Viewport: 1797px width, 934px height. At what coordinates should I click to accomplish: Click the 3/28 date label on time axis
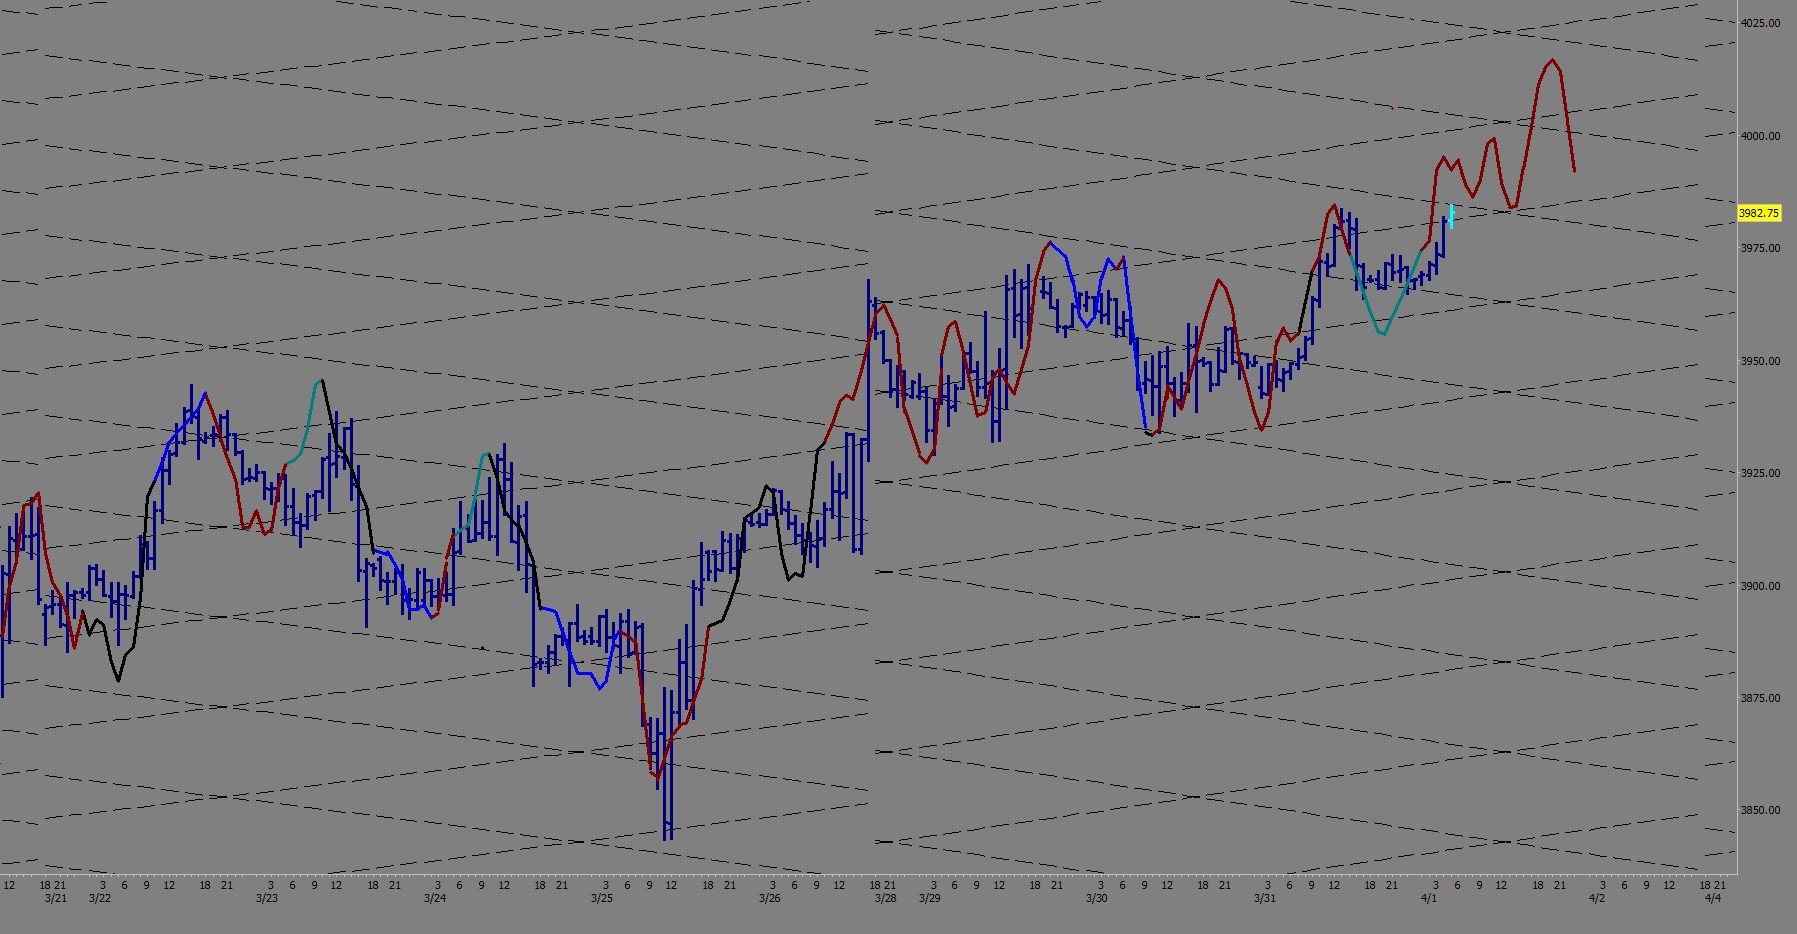click(885, 898)
